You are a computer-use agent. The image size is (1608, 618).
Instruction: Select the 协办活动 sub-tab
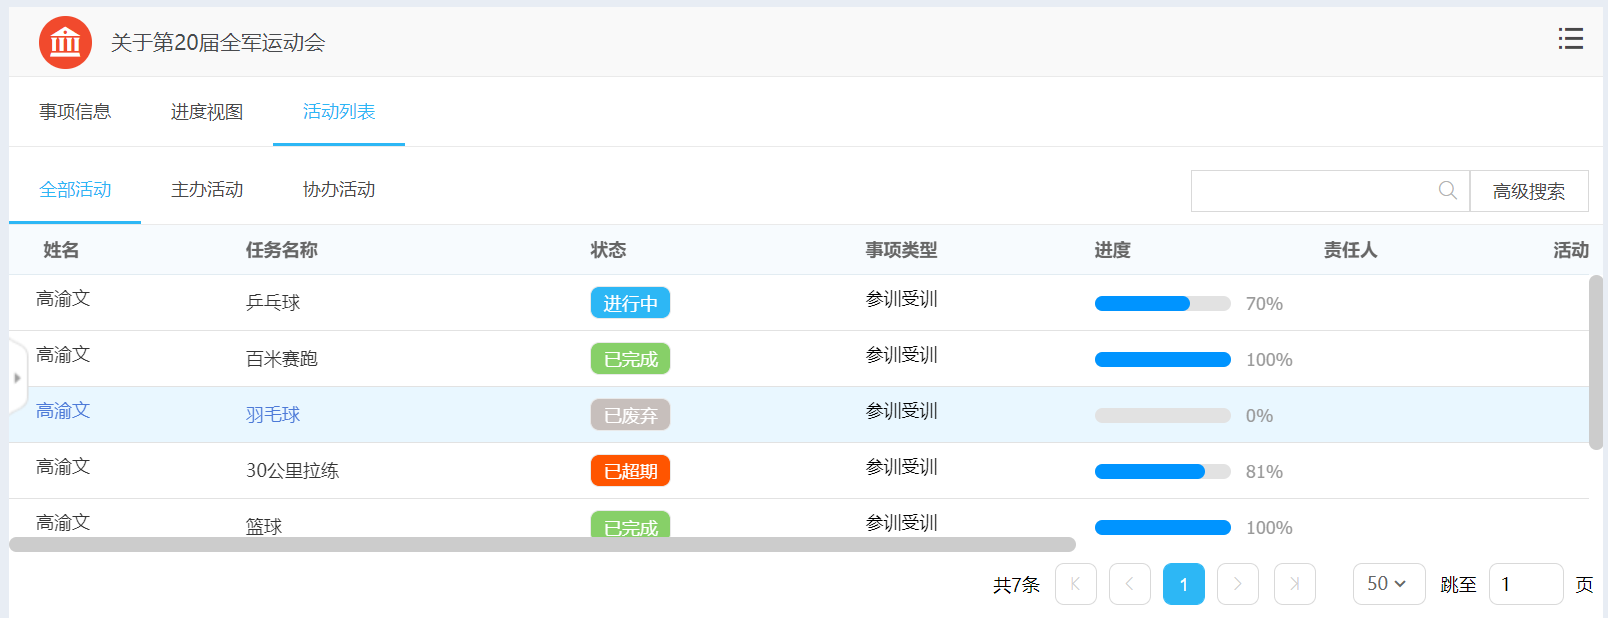point(339,190)
